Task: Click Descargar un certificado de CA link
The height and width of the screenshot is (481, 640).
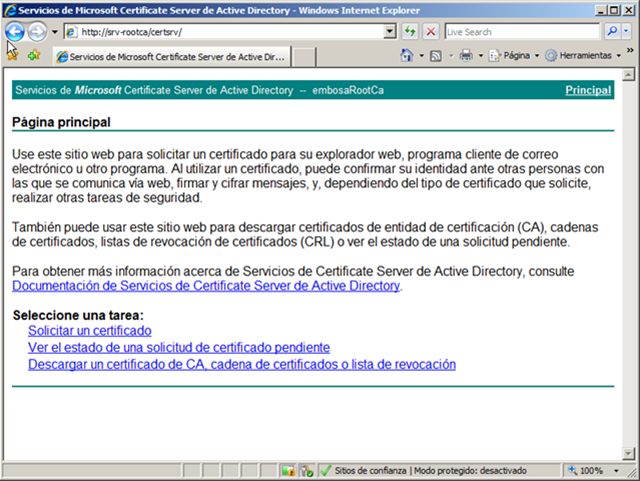Action: tap(242, 364)
